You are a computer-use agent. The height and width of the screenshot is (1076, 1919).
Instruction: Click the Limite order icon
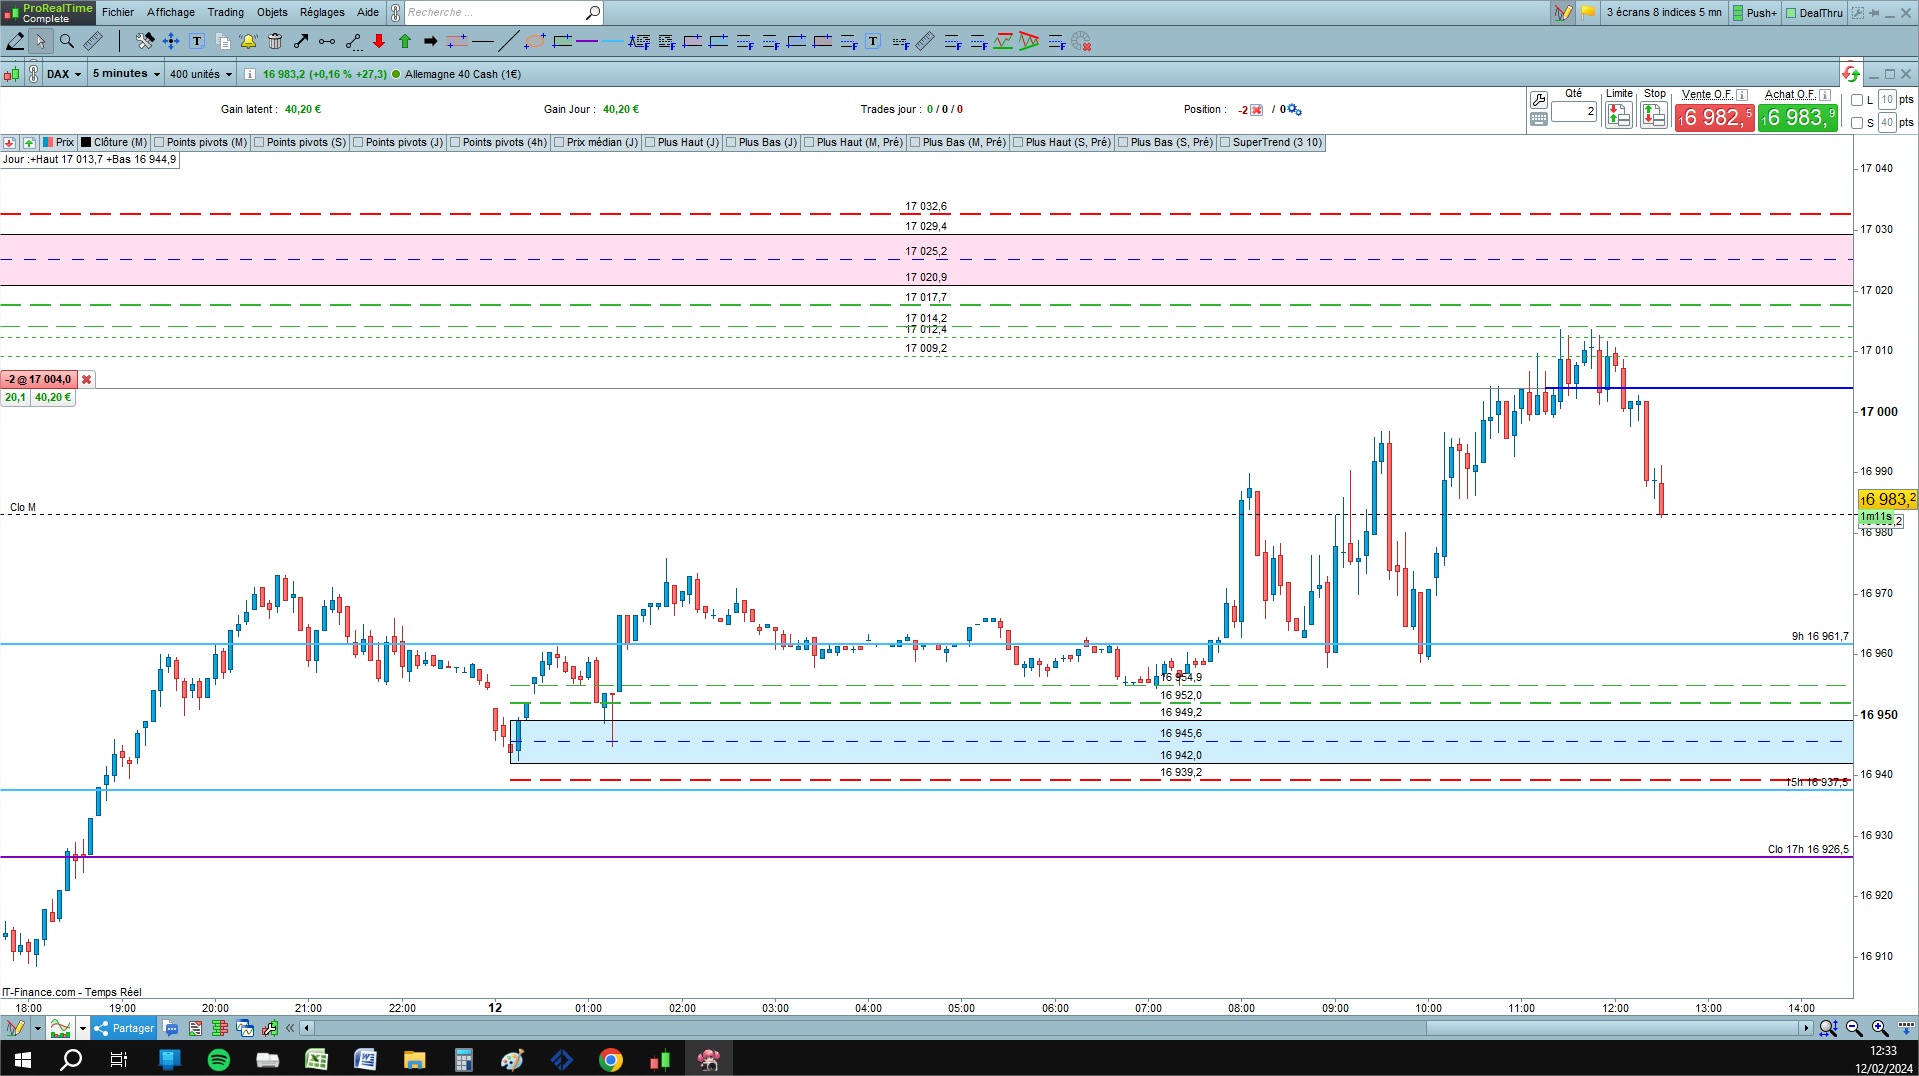[1619, 115]
